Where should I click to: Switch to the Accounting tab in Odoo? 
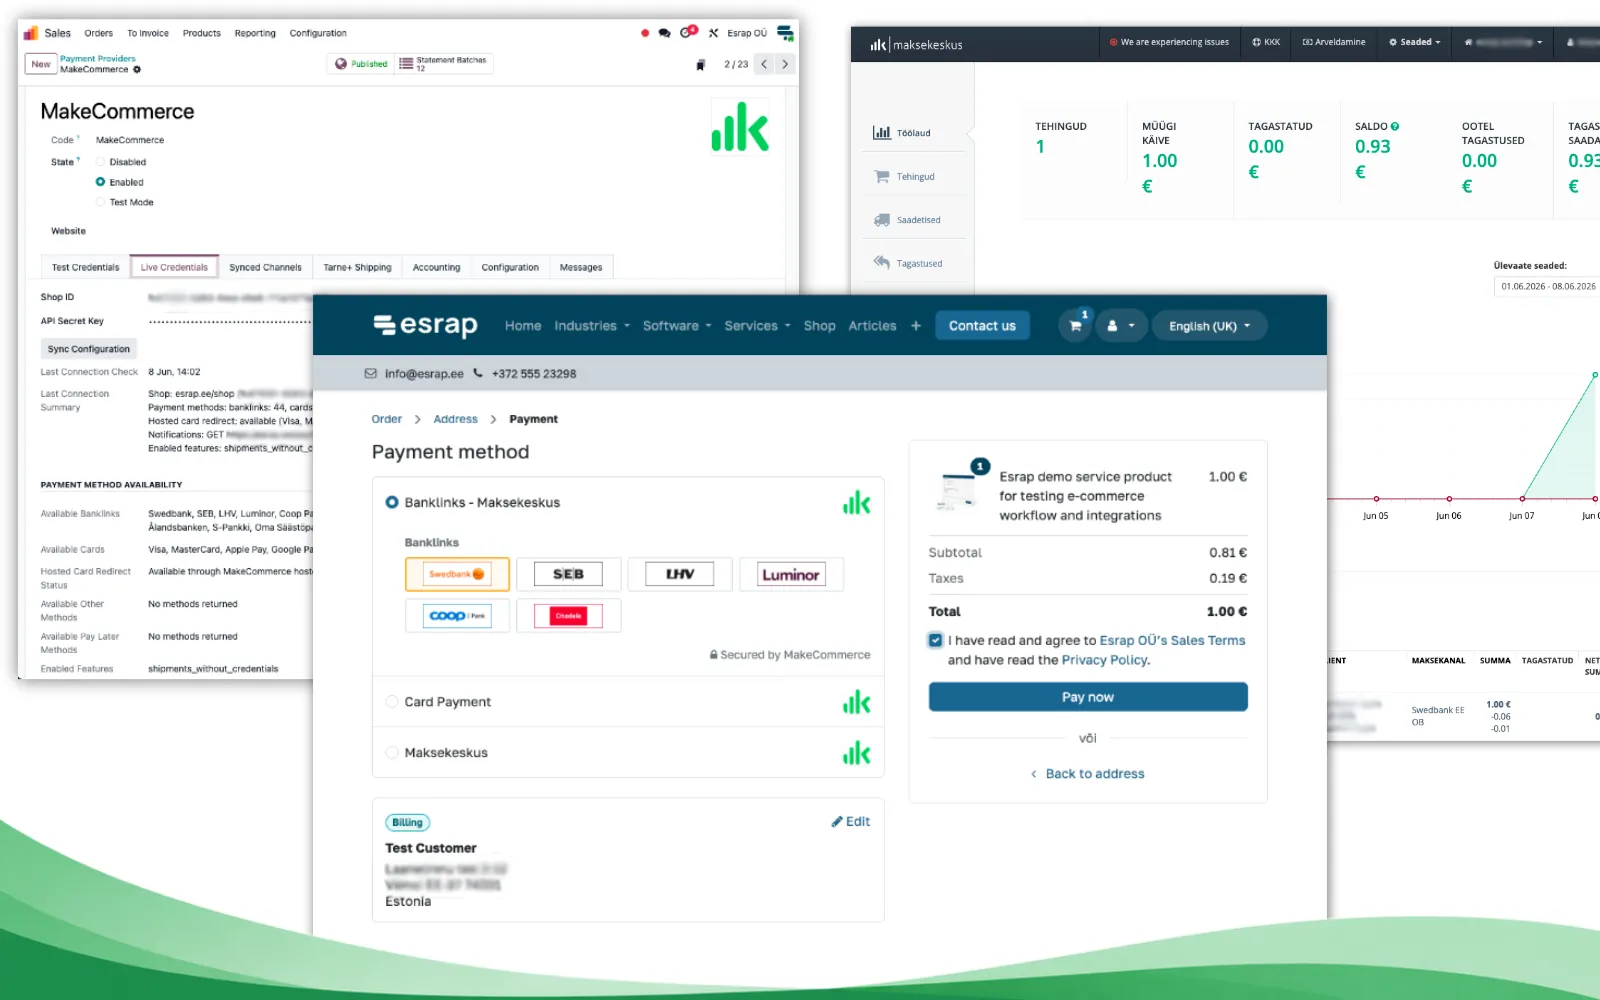coord(436,267)
